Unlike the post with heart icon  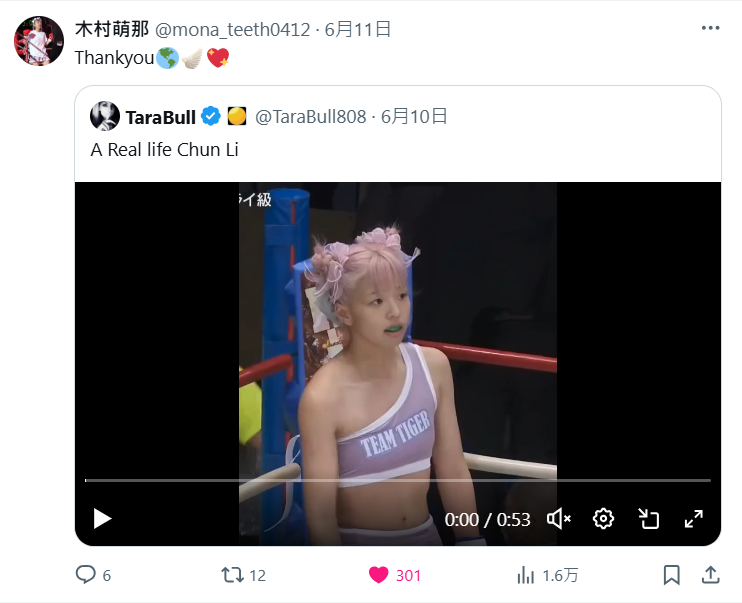(x=379, y=575)
